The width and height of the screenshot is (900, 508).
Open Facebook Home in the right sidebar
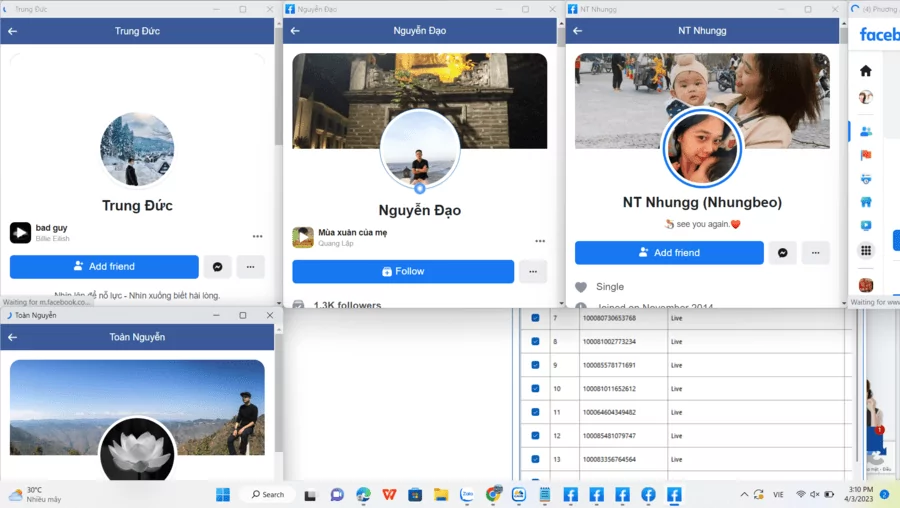(x=866, y=71)
